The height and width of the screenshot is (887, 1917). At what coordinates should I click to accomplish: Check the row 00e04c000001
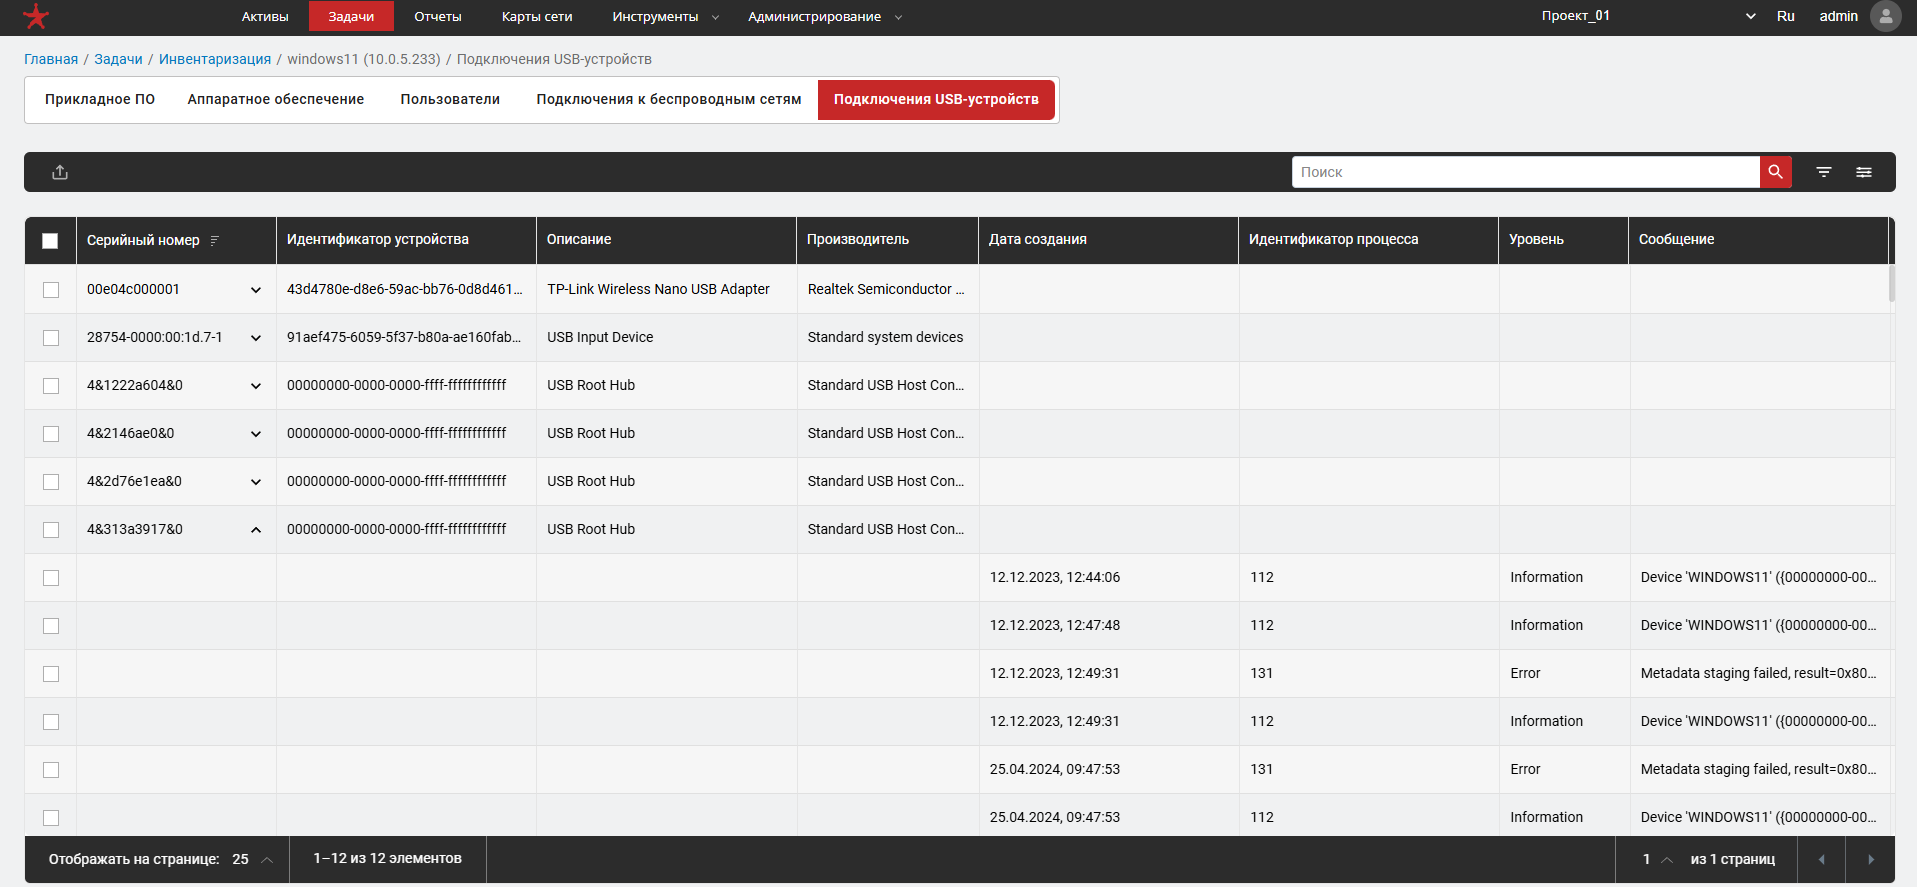click(x=51, y=290)
